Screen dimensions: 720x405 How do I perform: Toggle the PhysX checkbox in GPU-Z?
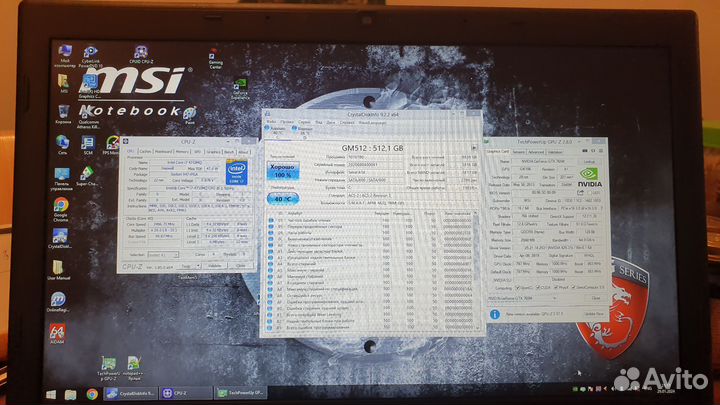pos(557,287)
